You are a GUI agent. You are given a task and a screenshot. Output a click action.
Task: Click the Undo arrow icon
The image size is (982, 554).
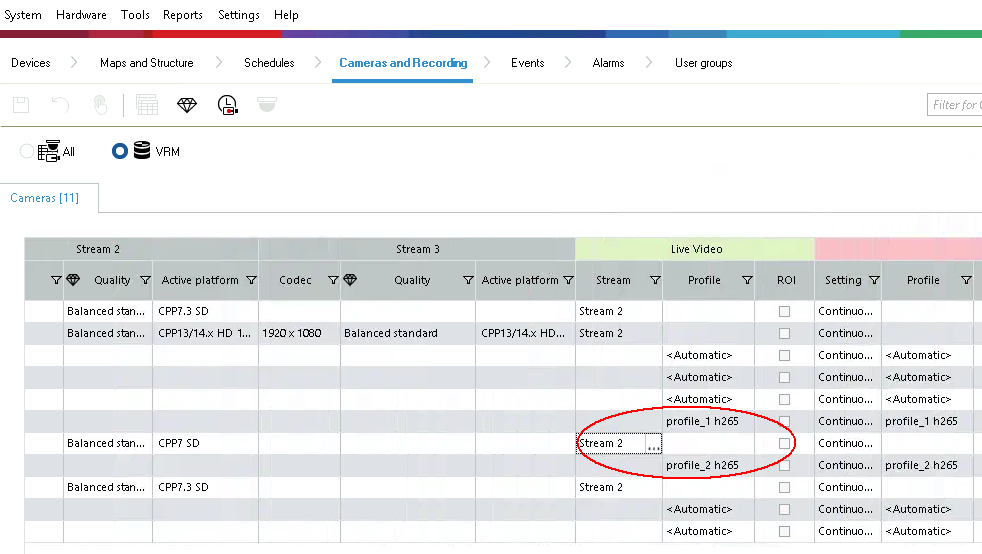pyautogui.click(x=60, y=105)
